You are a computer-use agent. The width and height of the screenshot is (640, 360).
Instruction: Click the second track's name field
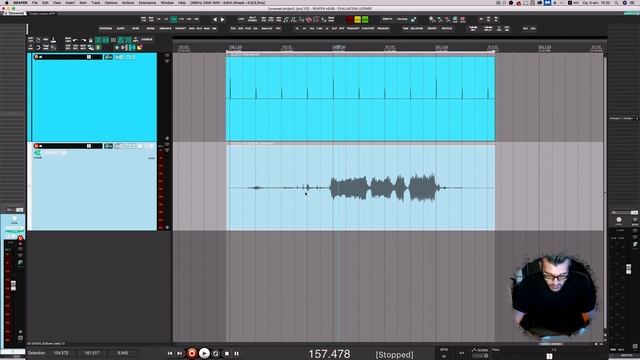click(63, 146)
